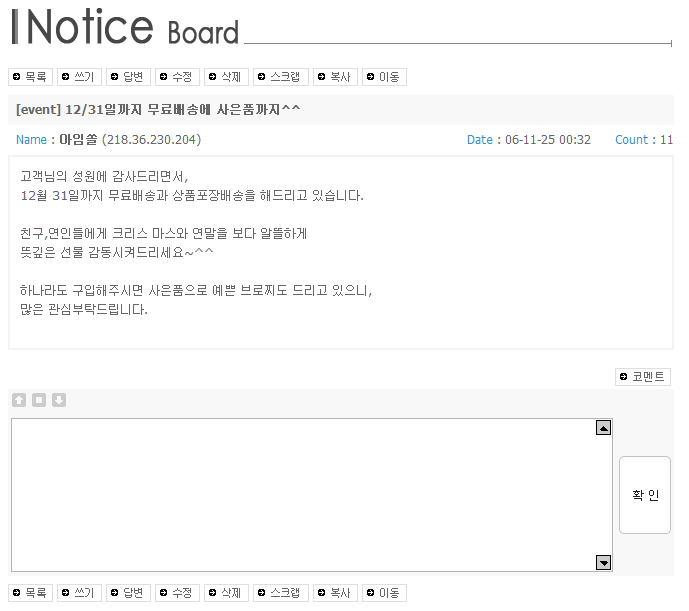The height and width of the screenshot is (611, 689).
Task: Click the Notice Board heading
Action: tap(125, 27)
